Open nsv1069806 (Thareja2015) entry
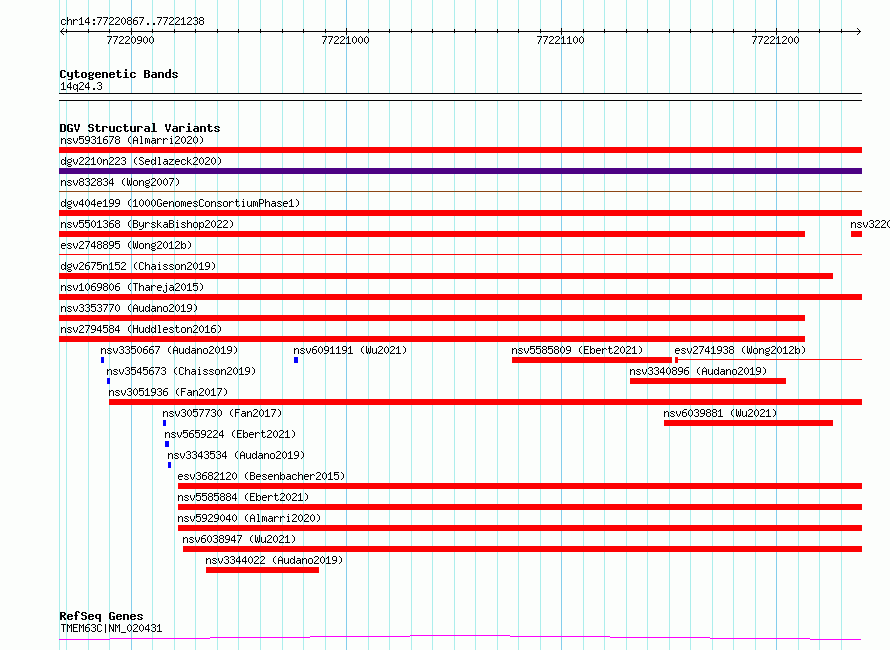Viewport: 890px width, 650px height. (132, 287)
